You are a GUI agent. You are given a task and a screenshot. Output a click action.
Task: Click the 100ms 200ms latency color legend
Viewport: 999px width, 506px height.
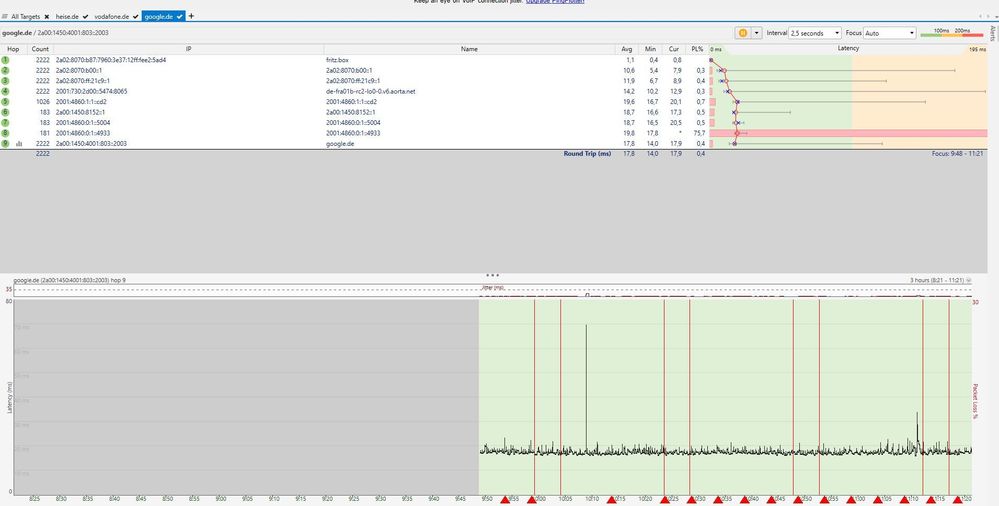(x=952, y=33)
